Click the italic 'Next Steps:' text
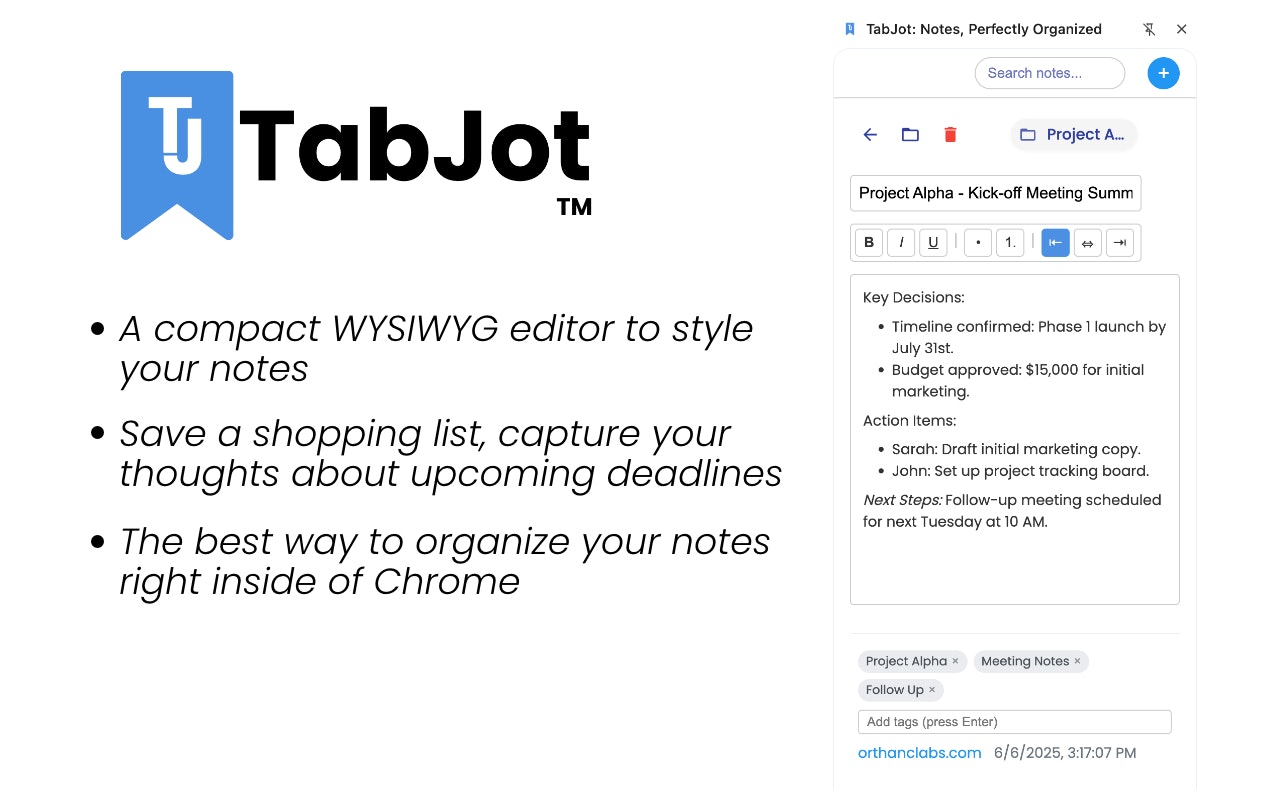1280x800 pixels. 902,500
